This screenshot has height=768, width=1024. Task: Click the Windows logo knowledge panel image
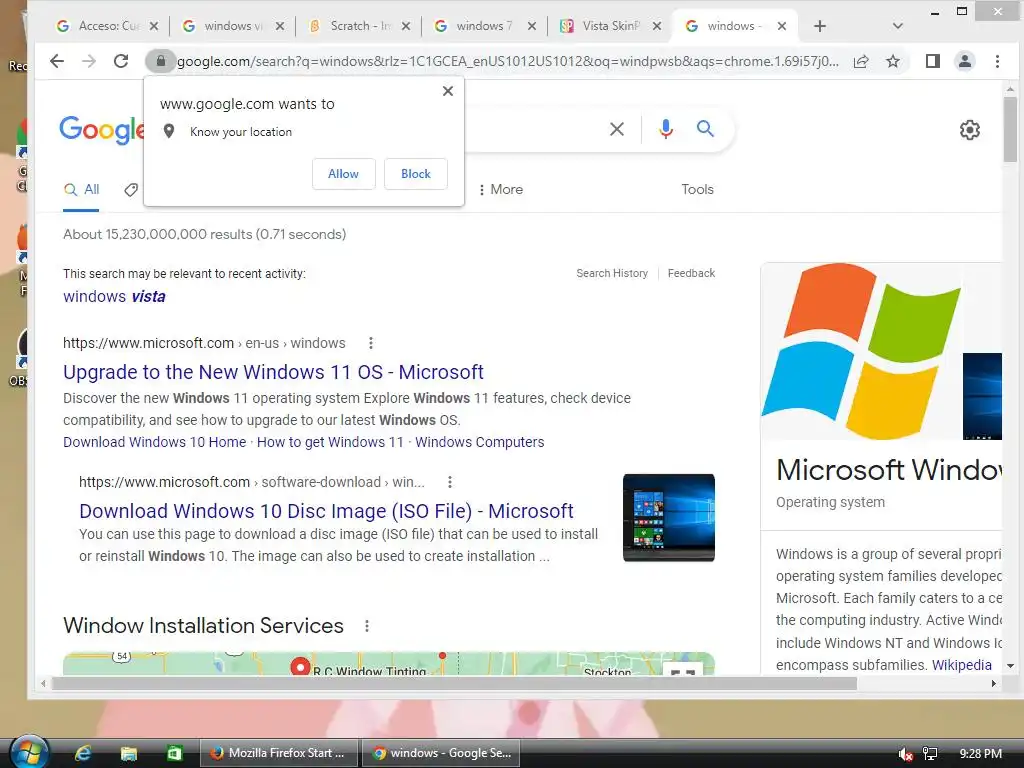(x=861, y=351)
